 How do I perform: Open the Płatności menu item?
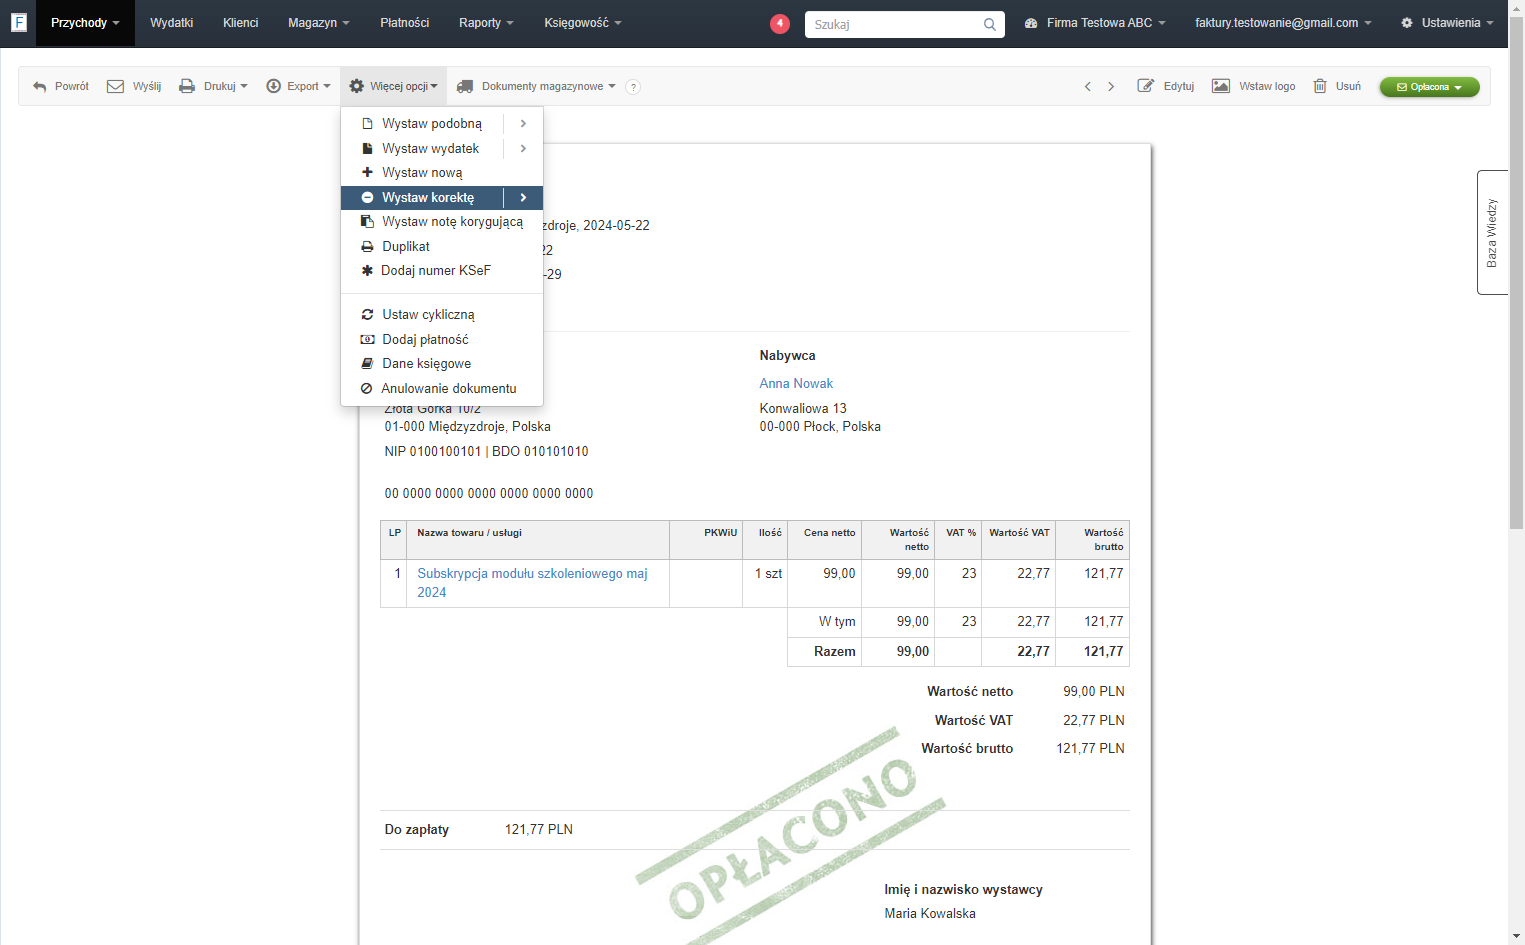click(x=405, y=23)
